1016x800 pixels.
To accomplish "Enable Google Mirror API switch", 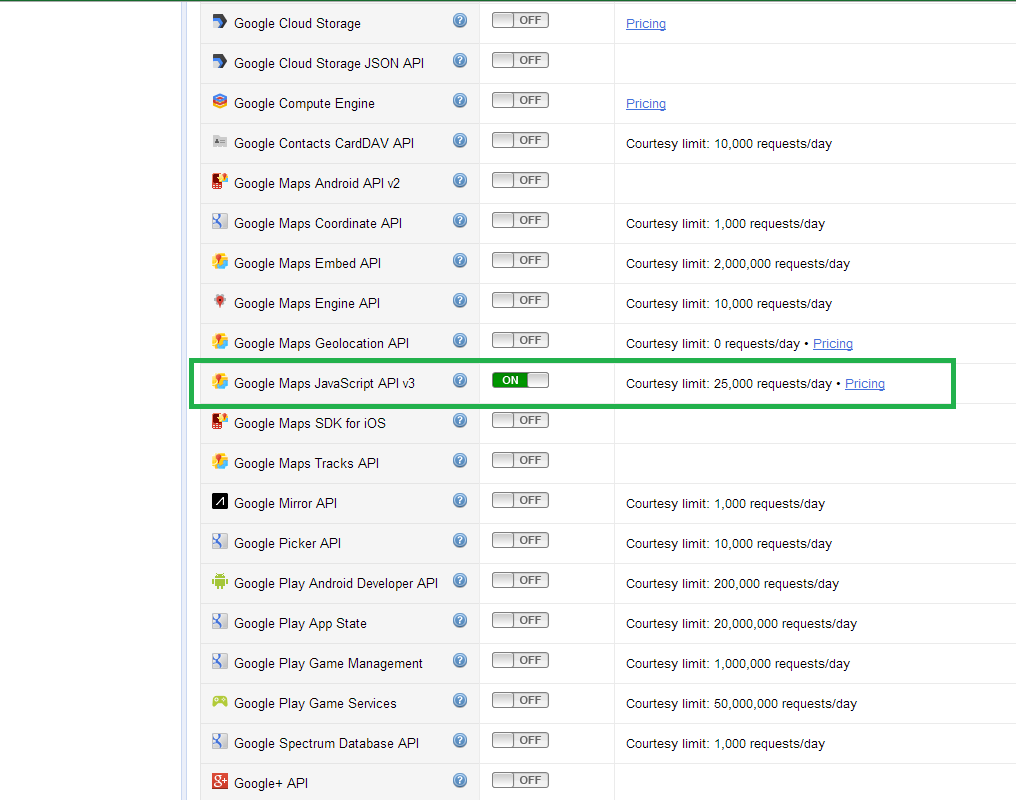I will 520,501.
